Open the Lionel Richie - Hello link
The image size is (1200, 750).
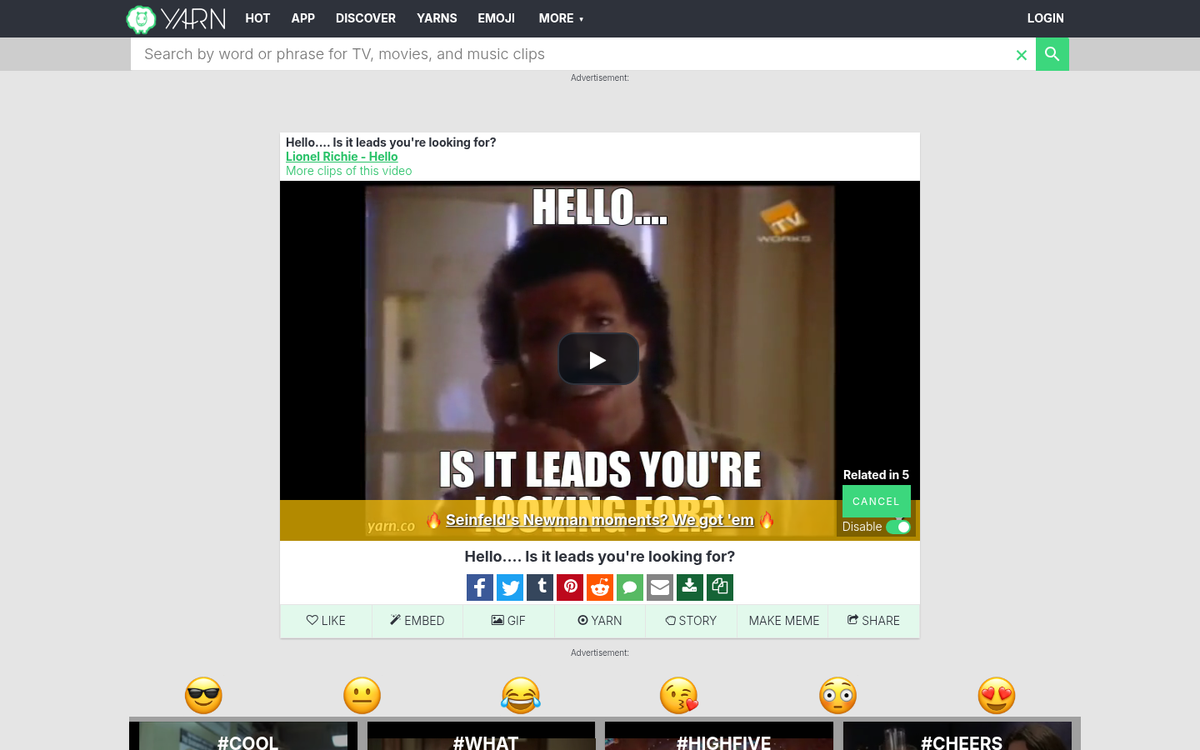(341, 156)
